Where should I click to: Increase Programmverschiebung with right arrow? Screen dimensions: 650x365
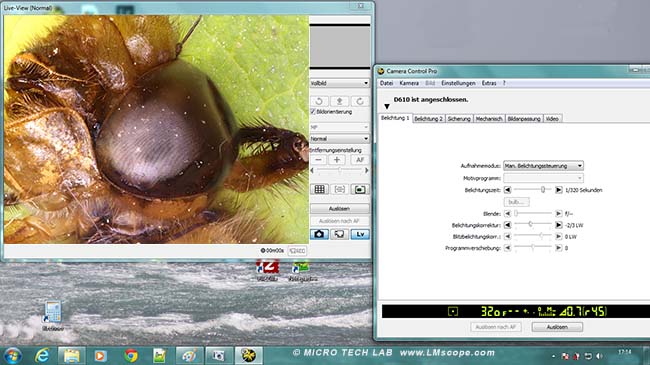pyautogui.click(x=558, y=248)
